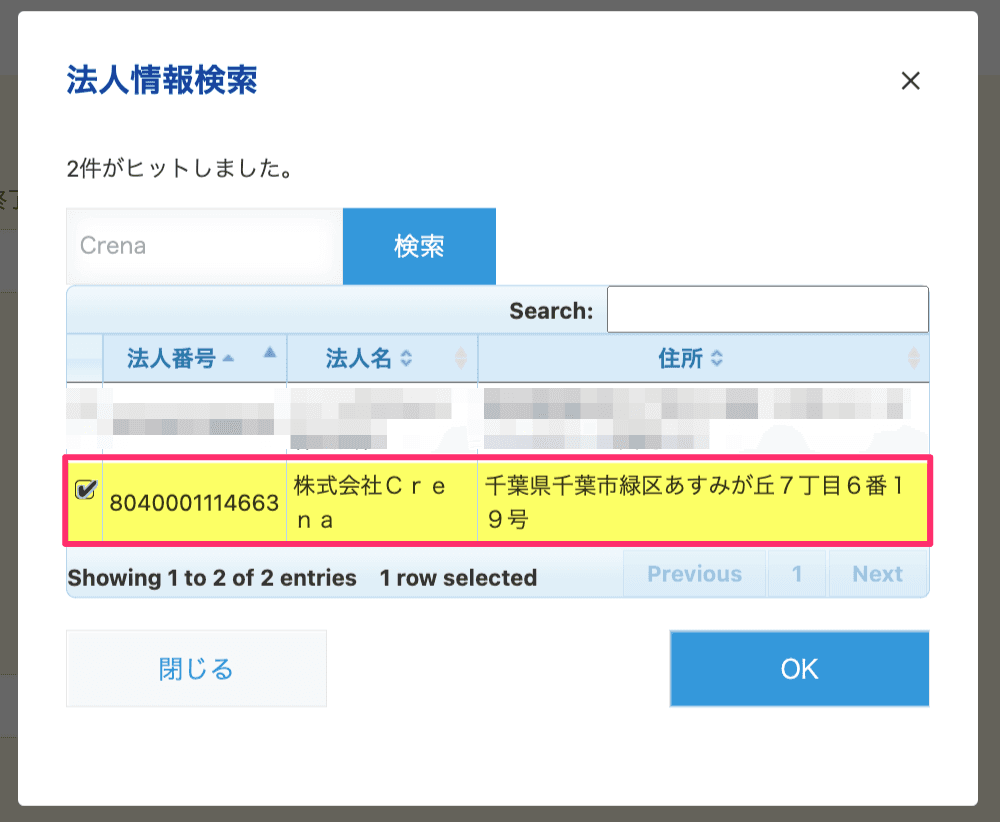Click the Crena search text field
Screen dimensions: 1000x822
click(x=205, y=246)
